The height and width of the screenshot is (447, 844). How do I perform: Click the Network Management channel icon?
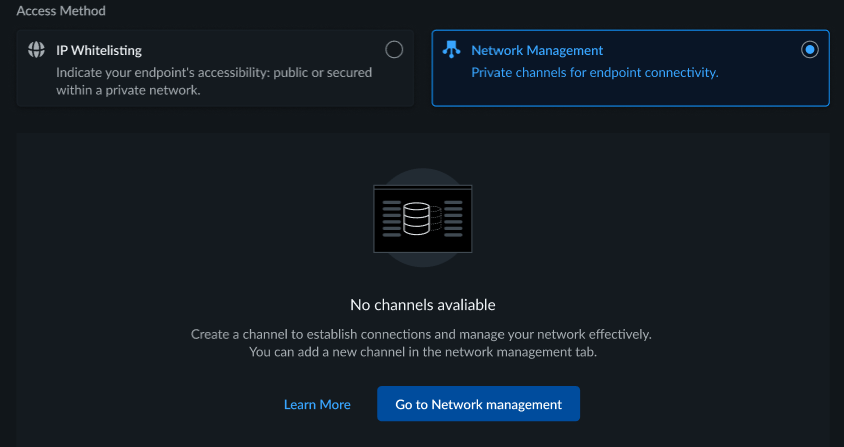coord(451,50)
